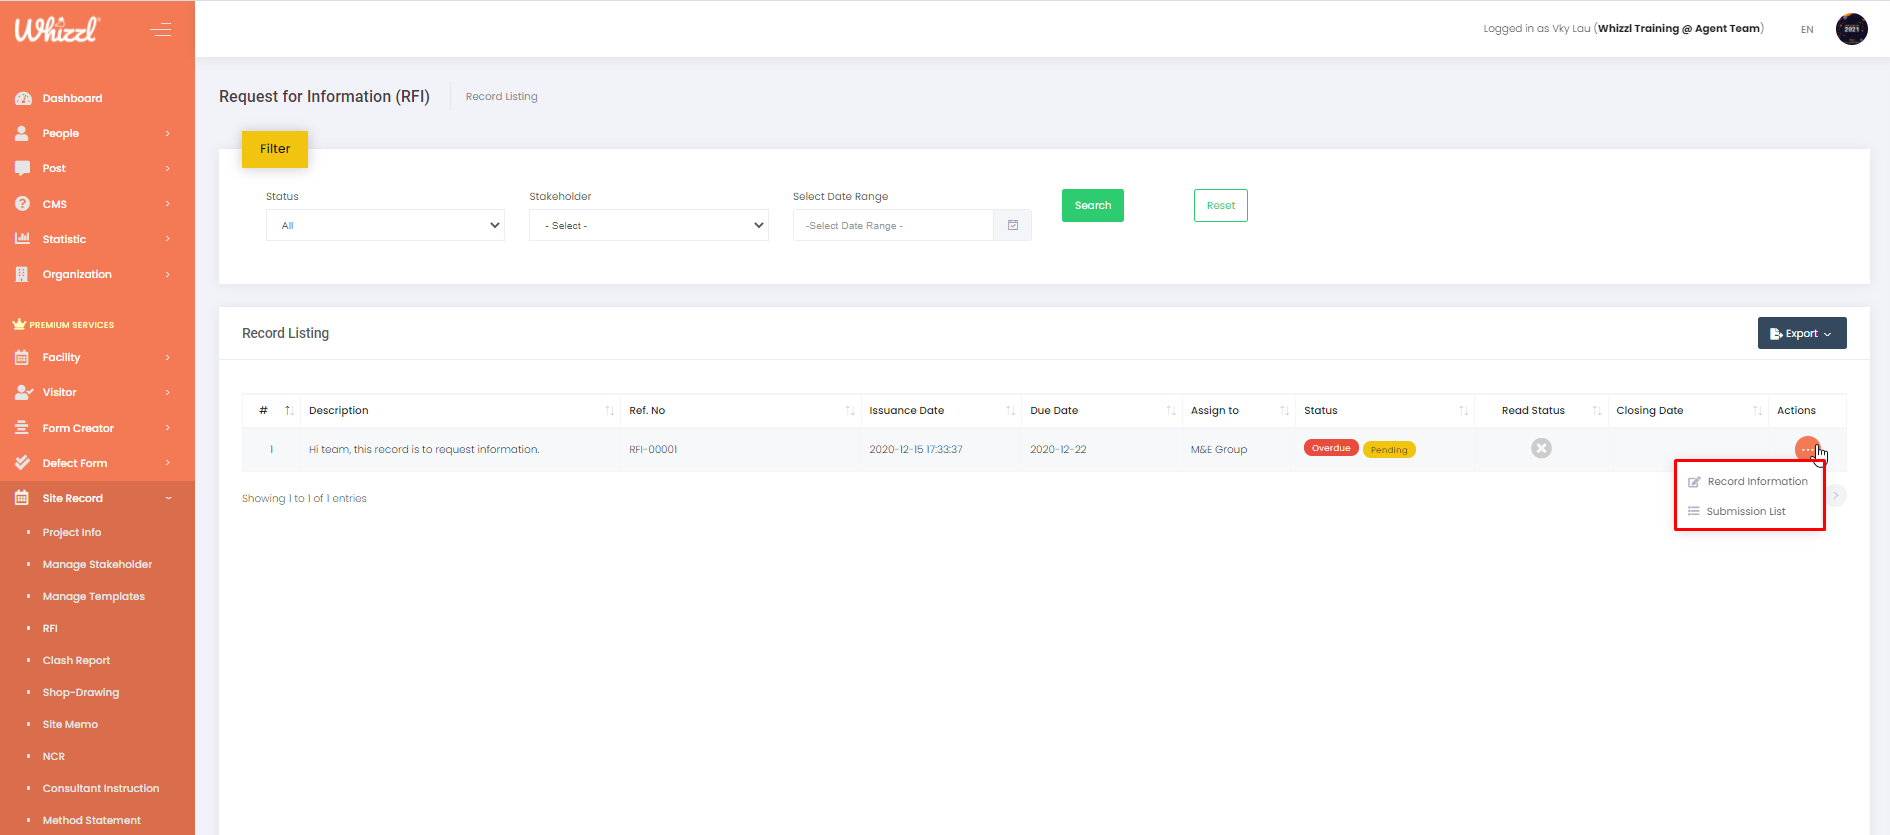Screen dimensions: 1890x835
Task: Click the read status X icon
Action: pos(1541,448)
